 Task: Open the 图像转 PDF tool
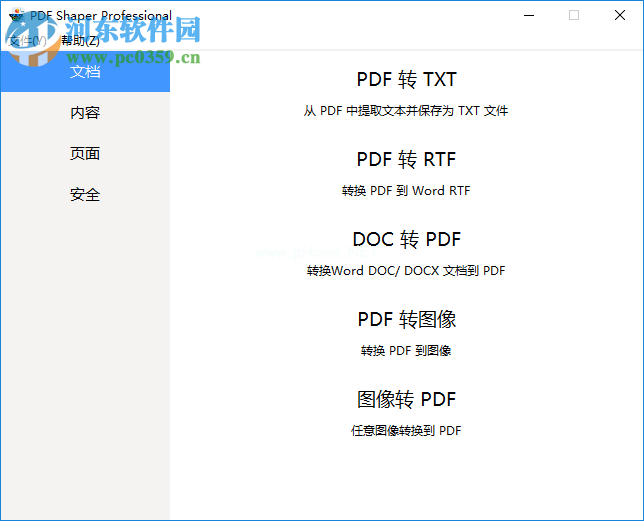click(x=407, y=399)
